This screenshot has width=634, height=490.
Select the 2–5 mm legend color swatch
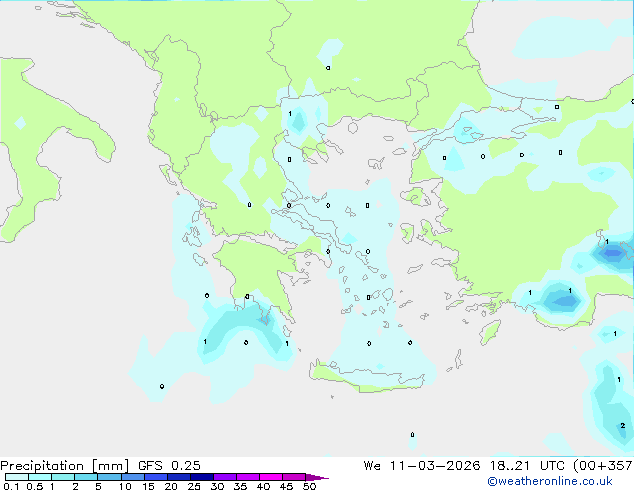(x=86, y=477)
